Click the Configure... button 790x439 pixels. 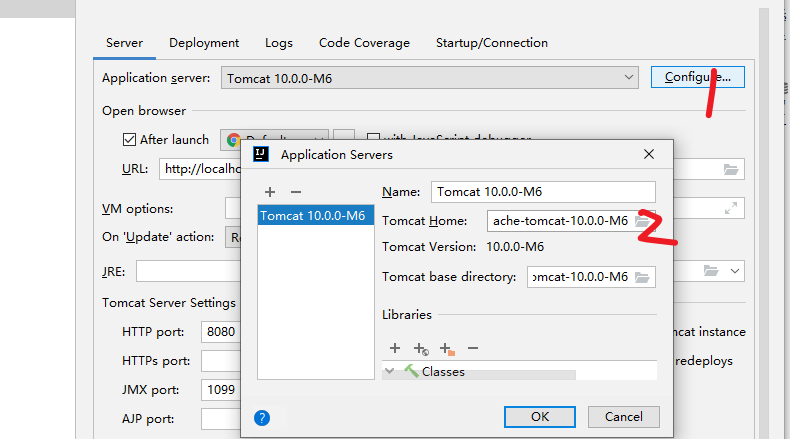coord(697,77)
